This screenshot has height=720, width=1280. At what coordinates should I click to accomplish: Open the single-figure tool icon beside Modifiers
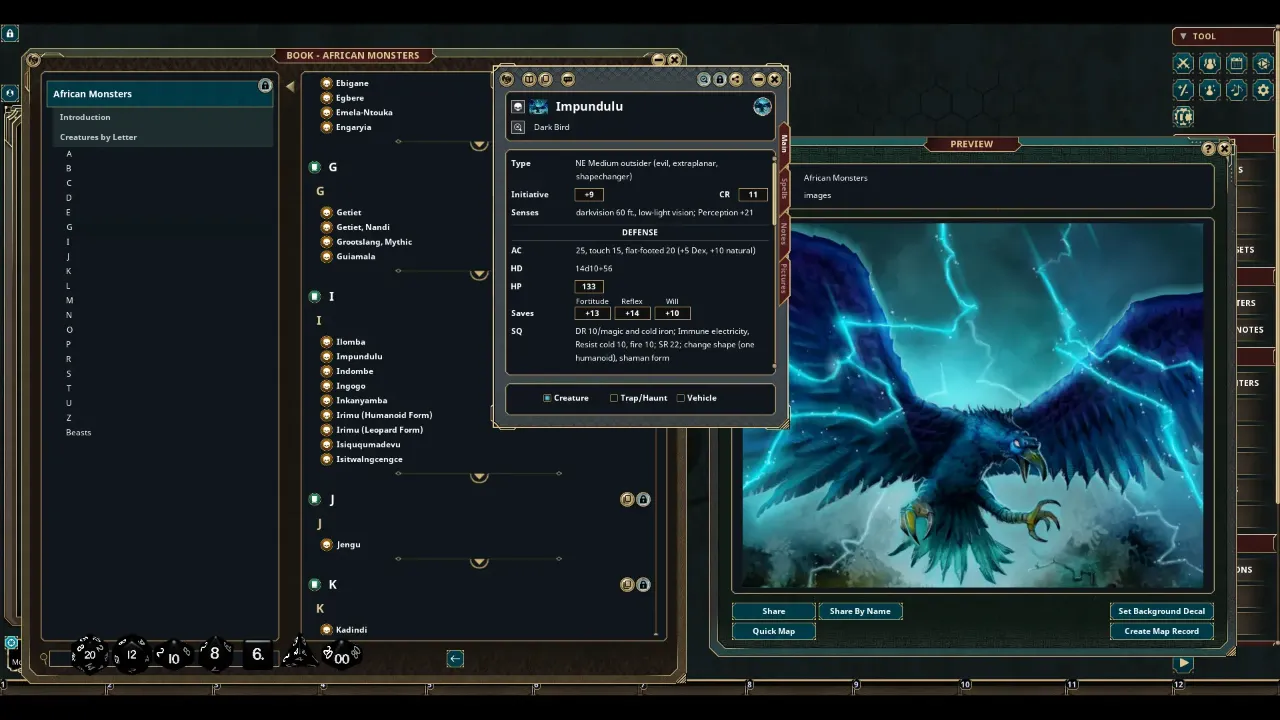coord(1210,90)
